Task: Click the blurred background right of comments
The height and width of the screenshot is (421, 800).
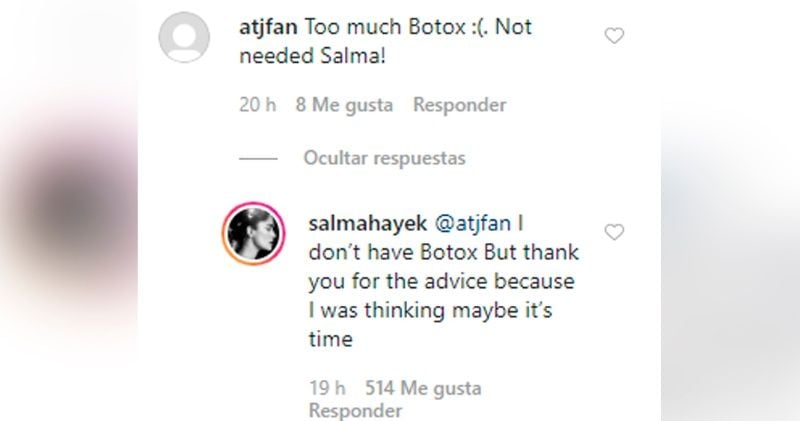Action: tap(730, 210)
